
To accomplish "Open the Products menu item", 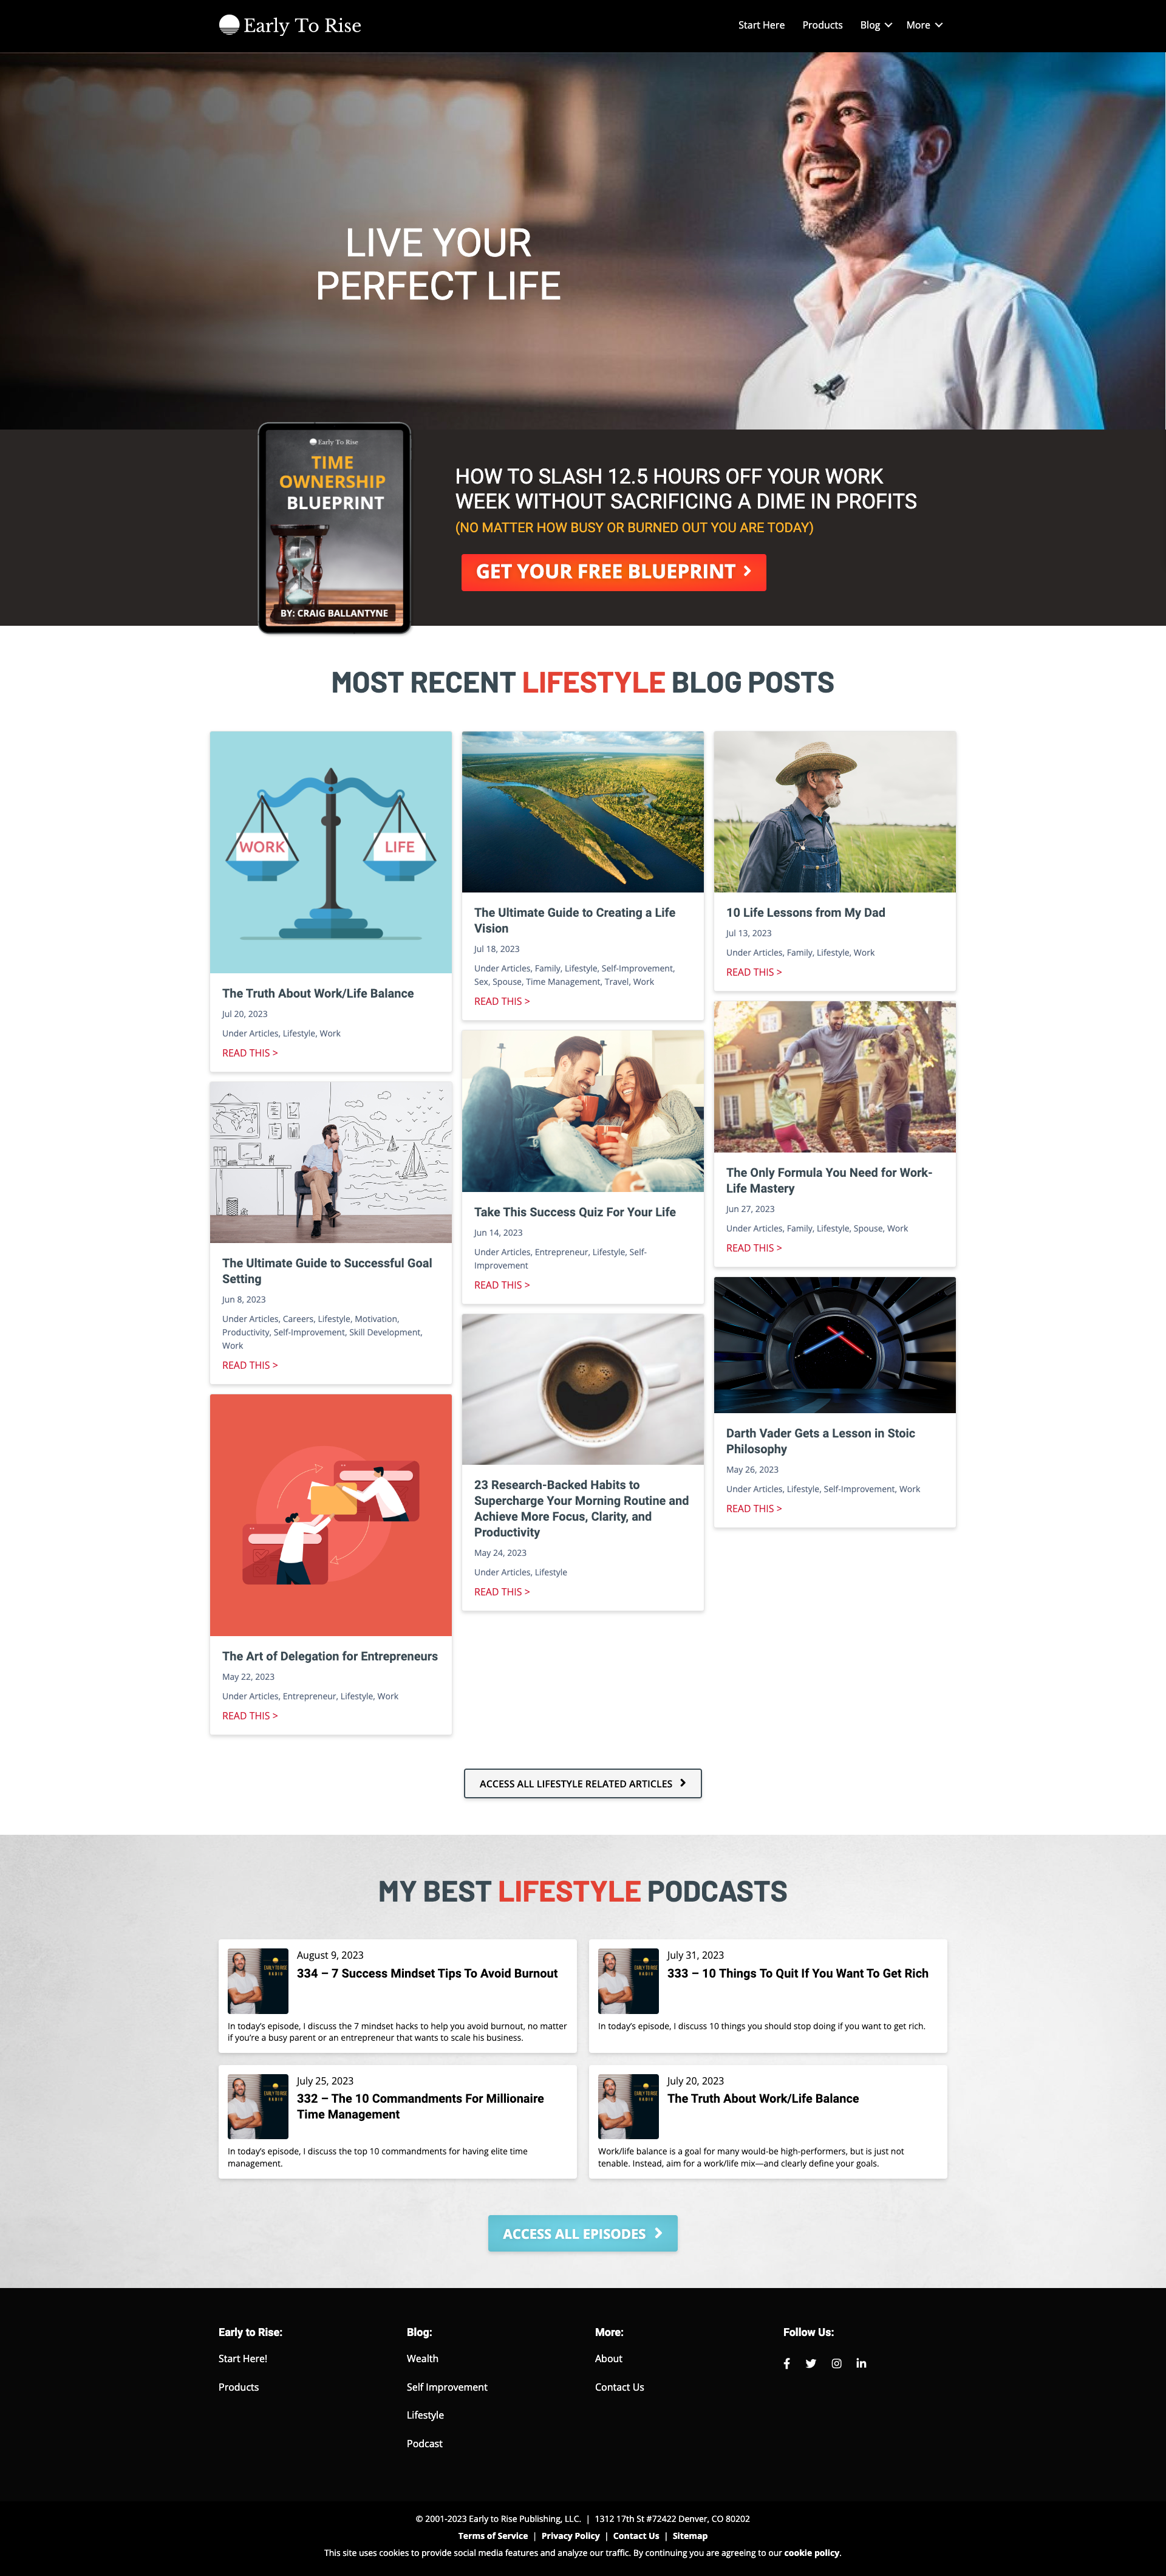I will [x=822, y=25].
